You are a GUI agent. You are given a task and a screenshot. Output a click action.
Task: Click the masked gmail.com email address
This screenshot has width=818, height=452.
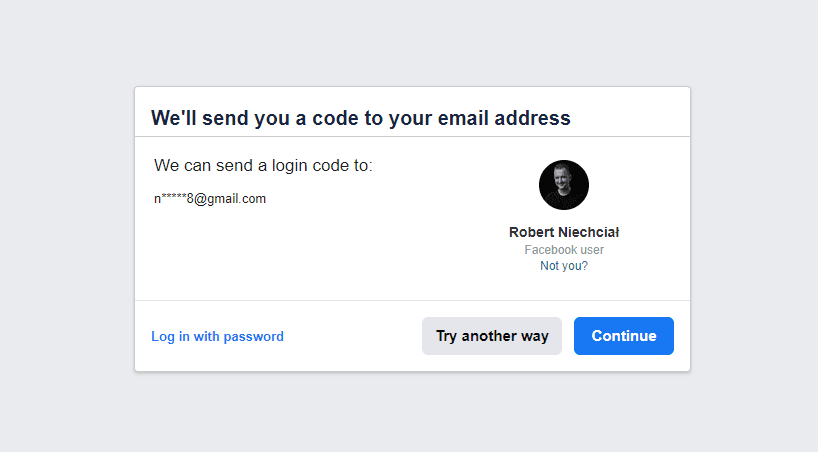pyautogui.click(x=210, y=199)
